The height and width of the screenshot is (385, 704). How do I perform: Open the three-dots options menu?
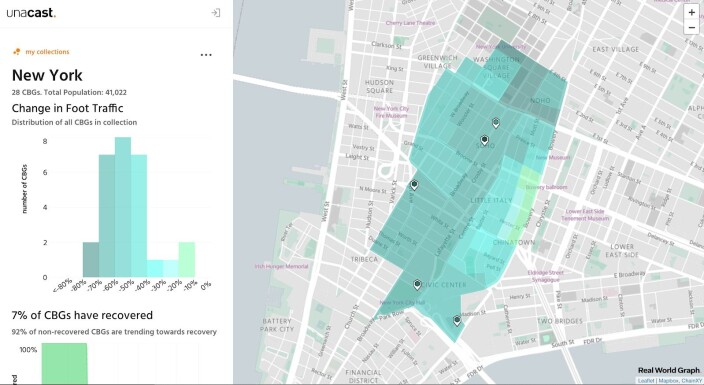click(x=206, y=55)
